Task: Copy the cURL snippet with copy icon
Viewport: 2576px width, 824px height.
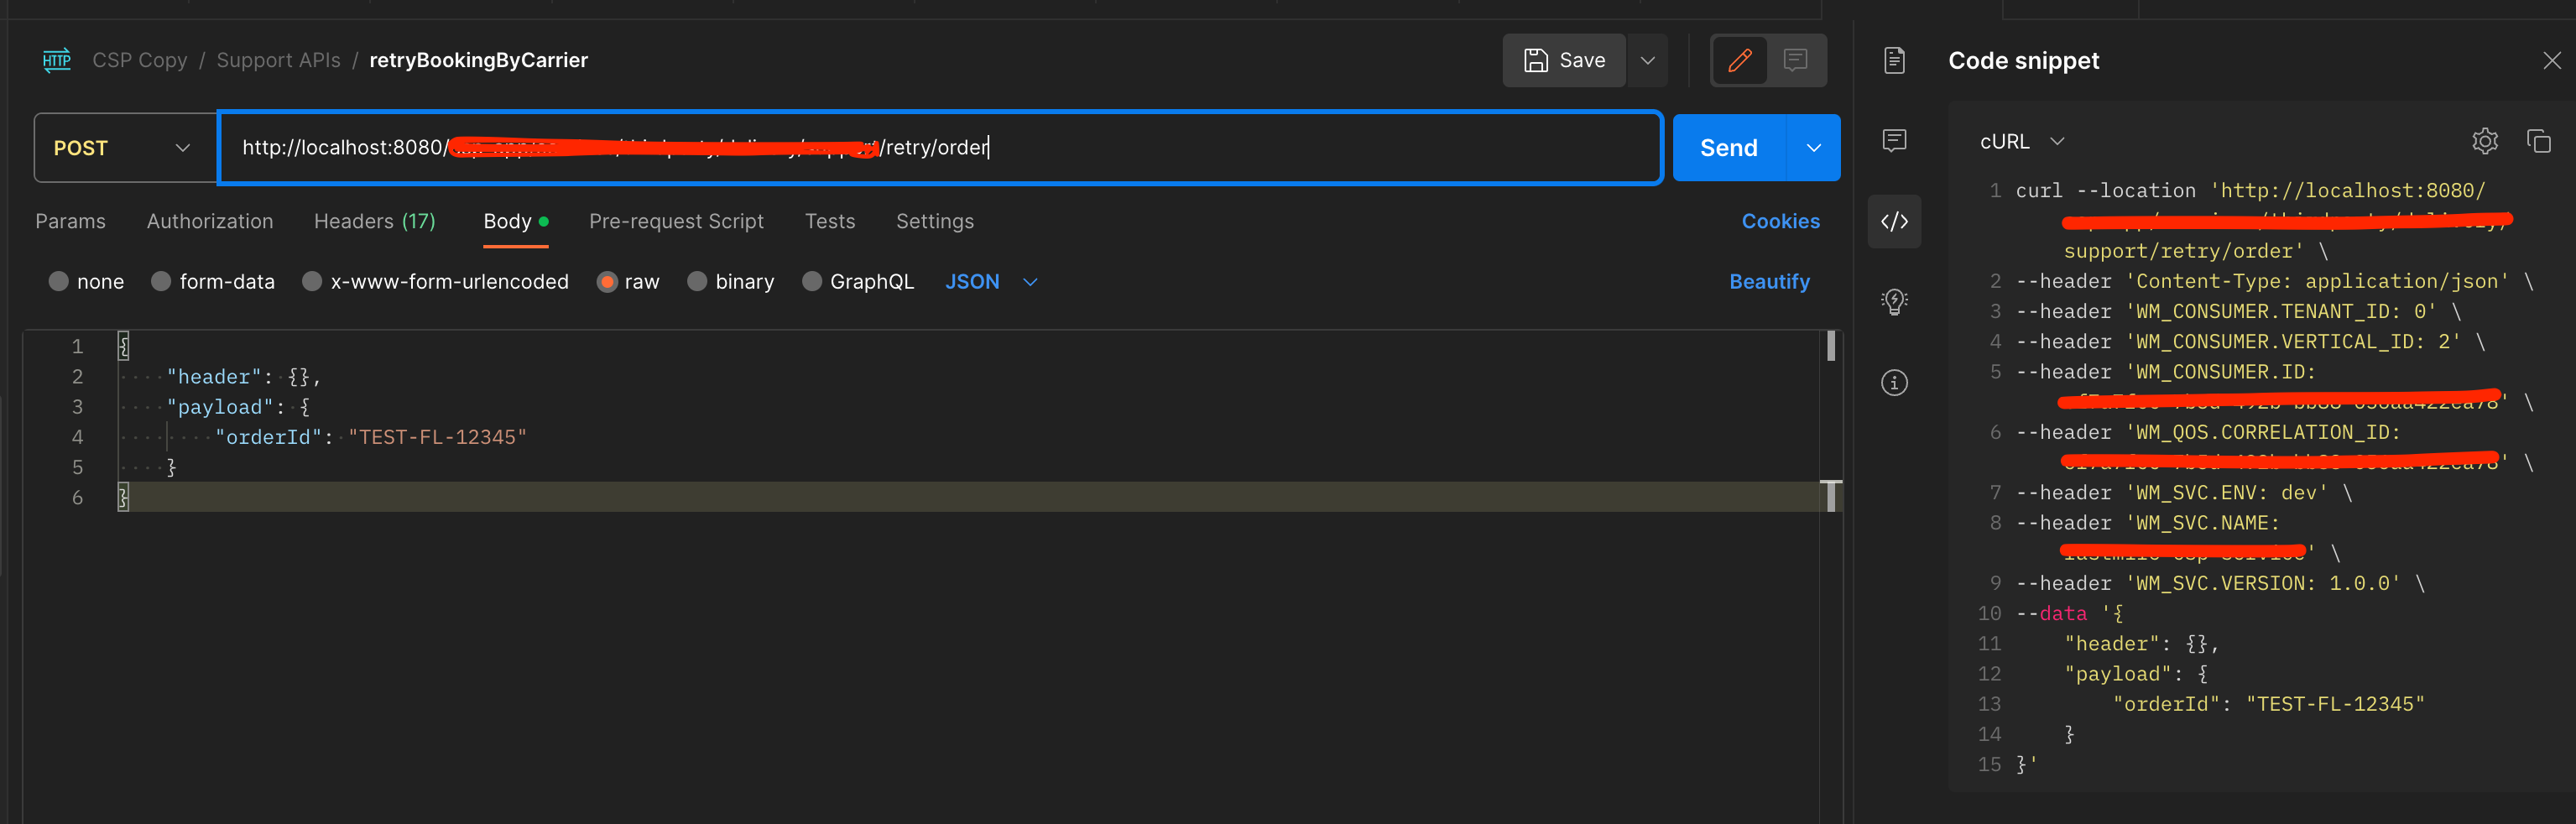Action: click(x=2539, y=141)
